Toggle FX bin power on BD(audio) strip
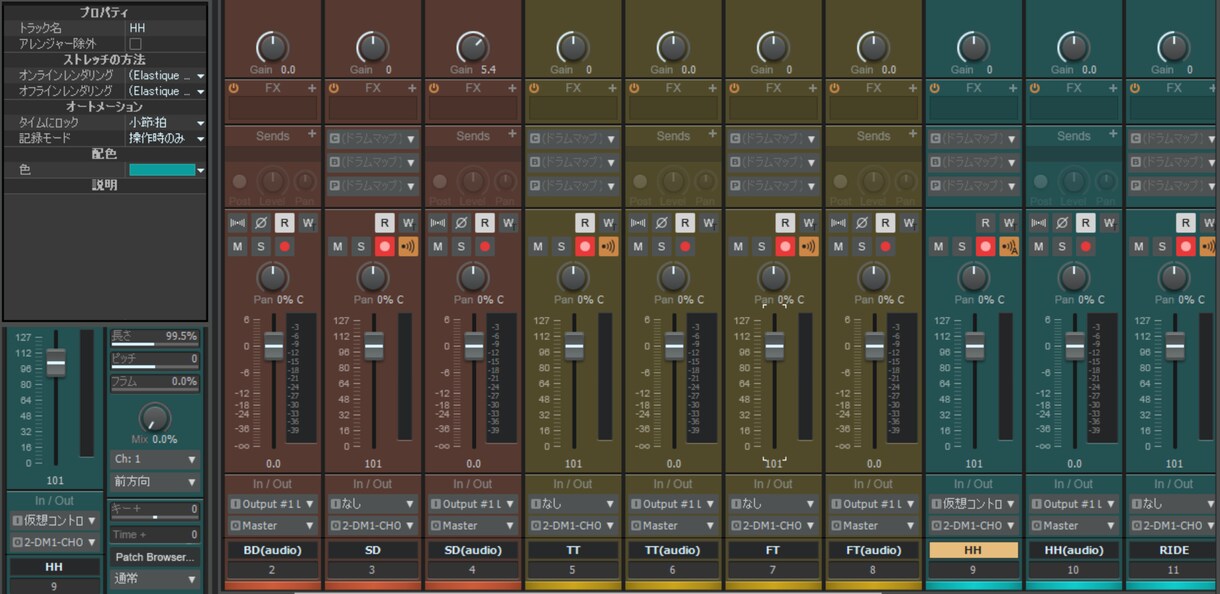The width and height of the screenshot is (1220, 594). pos(233,88)
